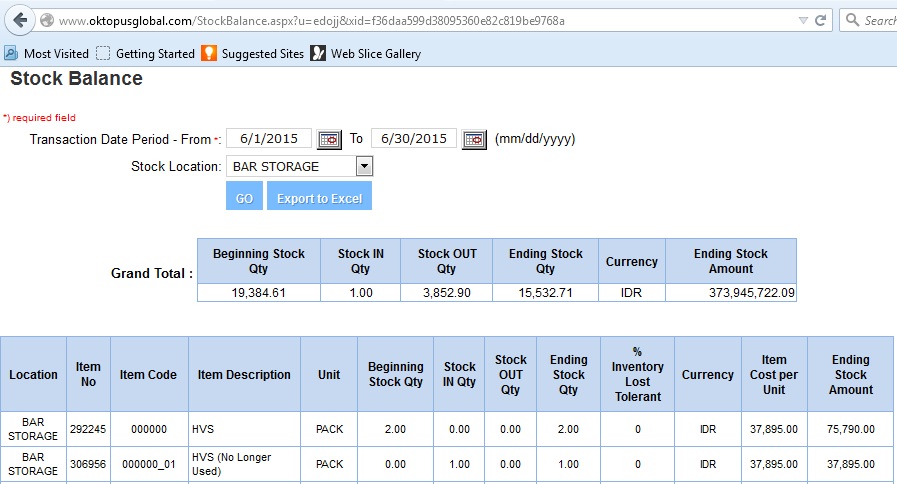Click the reload page icon
Viewport: 897px width, 484px height.
[x=821, y=20]
